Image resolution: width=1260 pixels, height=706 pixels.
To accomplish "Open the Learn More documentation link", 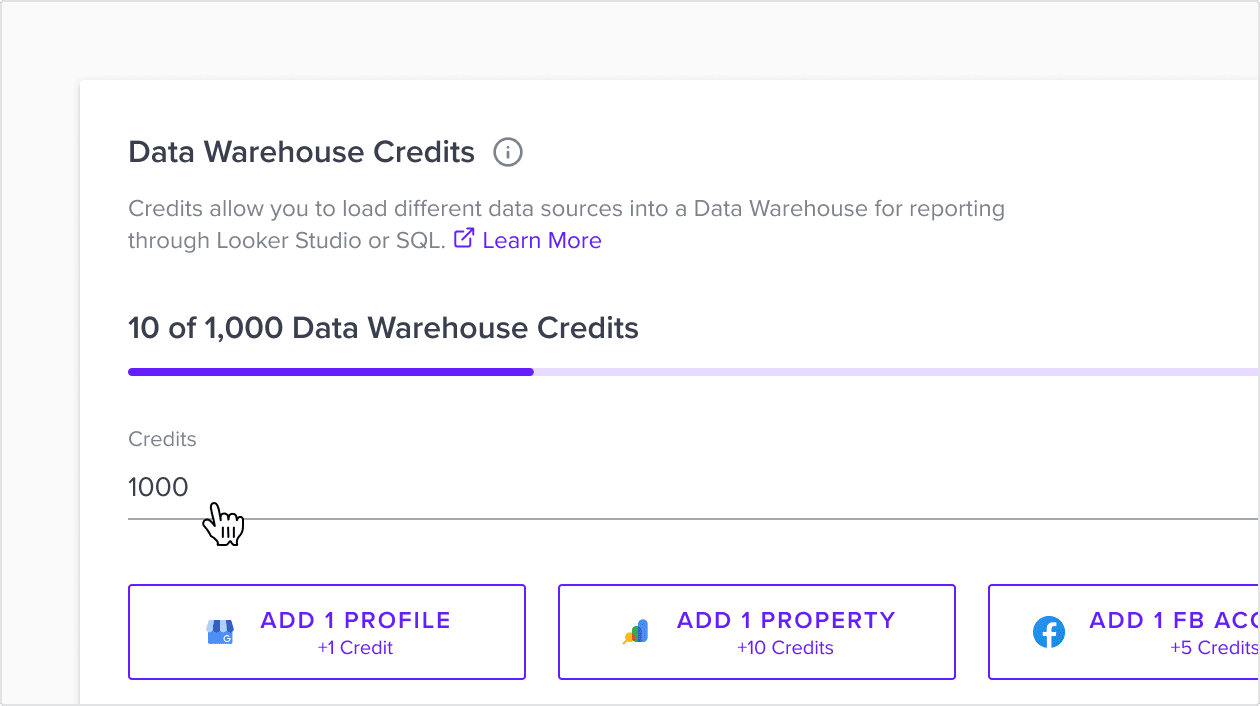I will point(541,240).
